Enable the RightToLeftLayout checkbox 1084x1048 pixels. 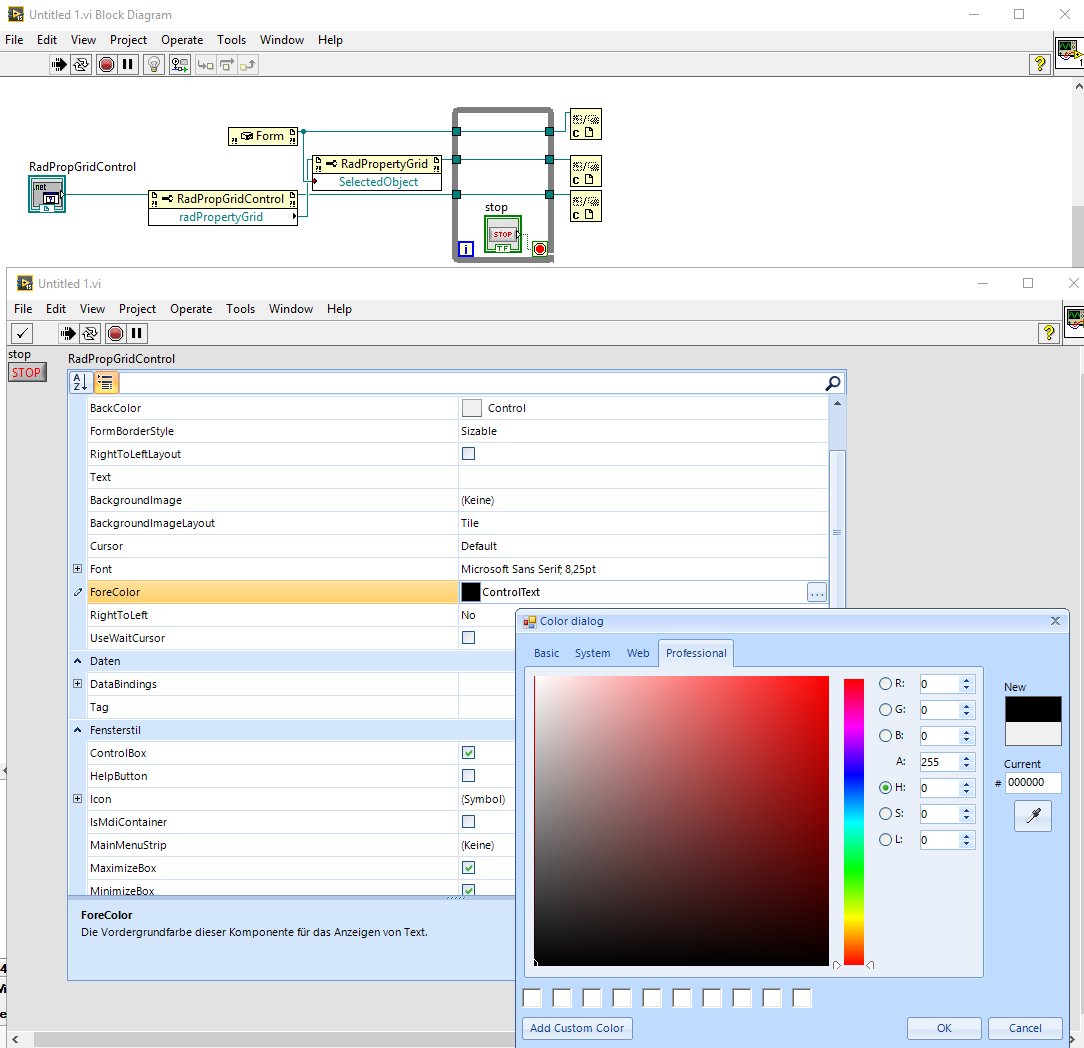click(468, 454)
